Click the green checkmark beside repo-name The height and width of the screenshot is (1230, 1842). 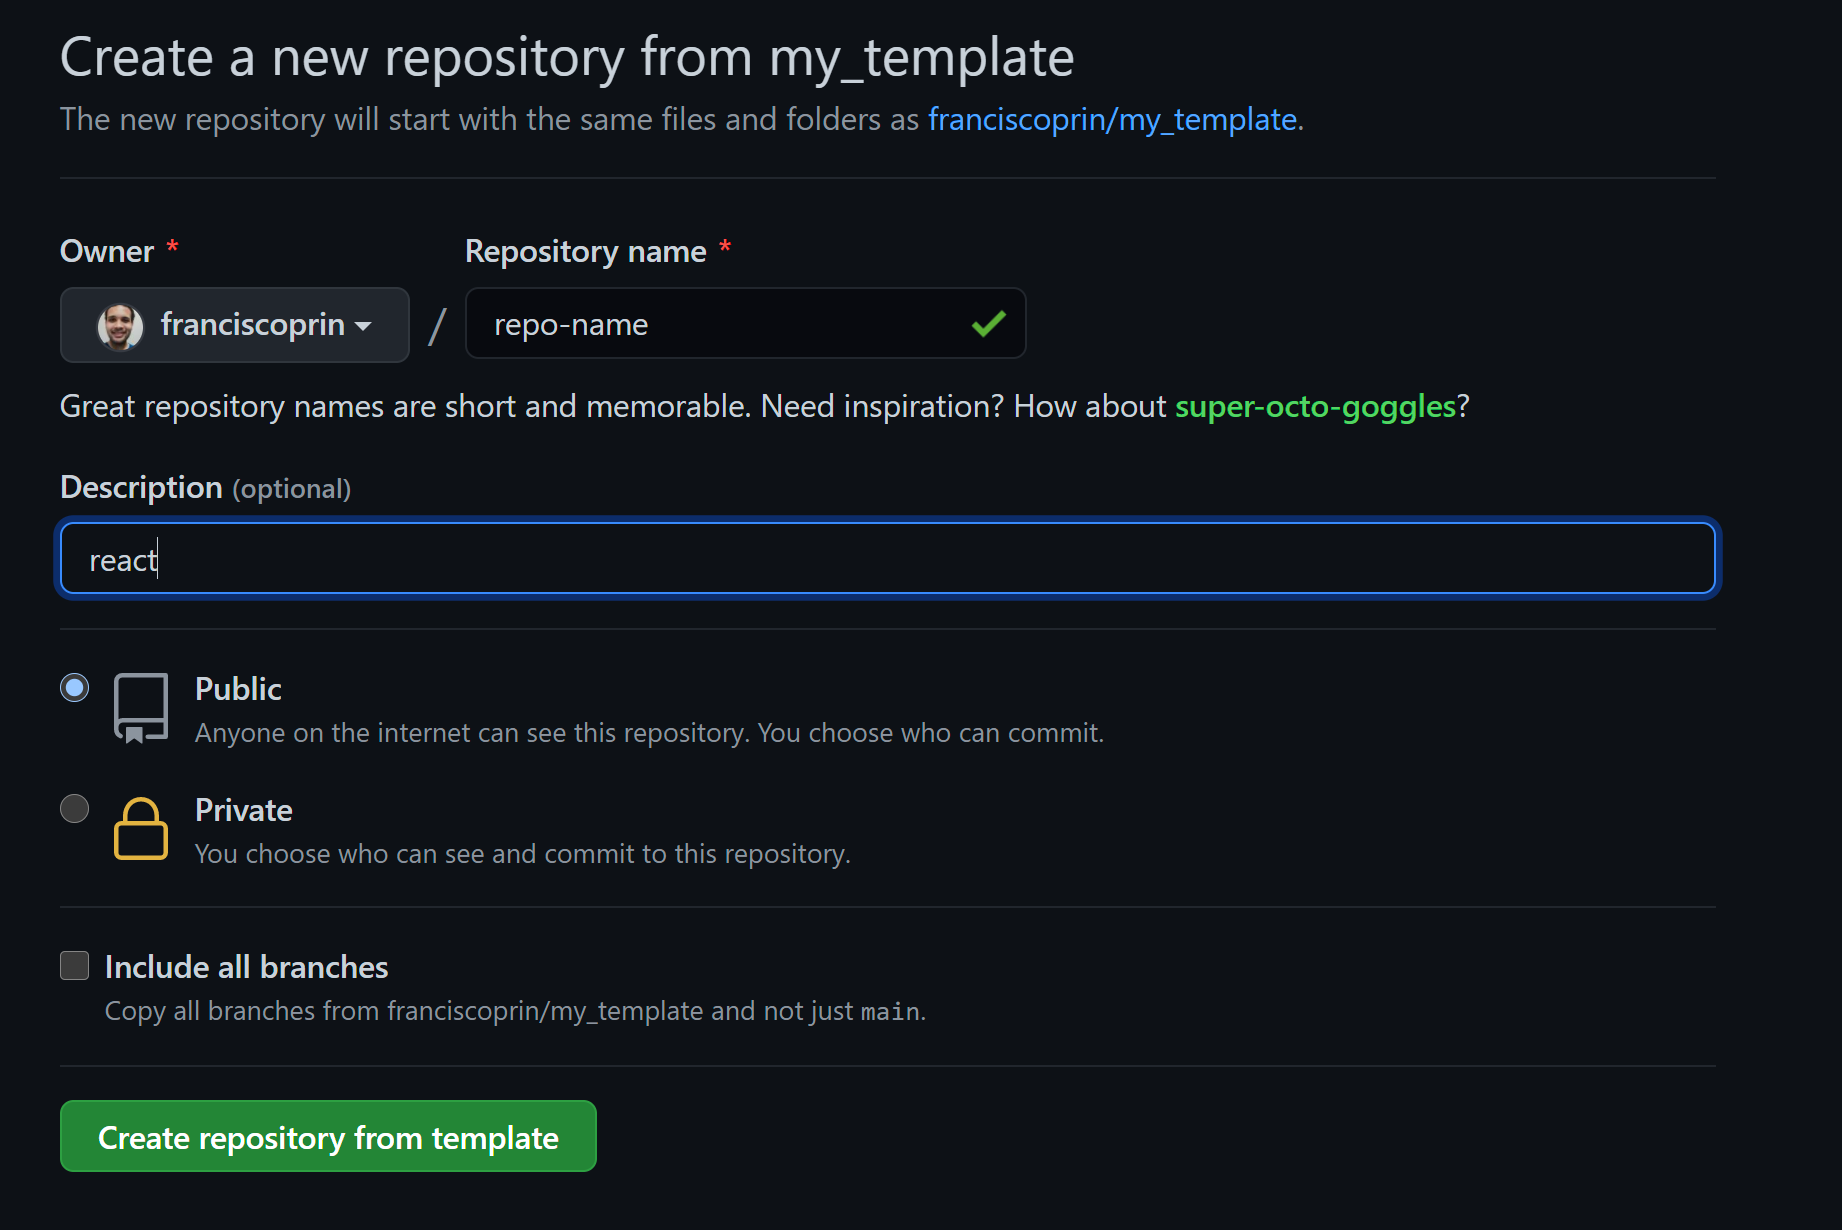coord(988,323)
